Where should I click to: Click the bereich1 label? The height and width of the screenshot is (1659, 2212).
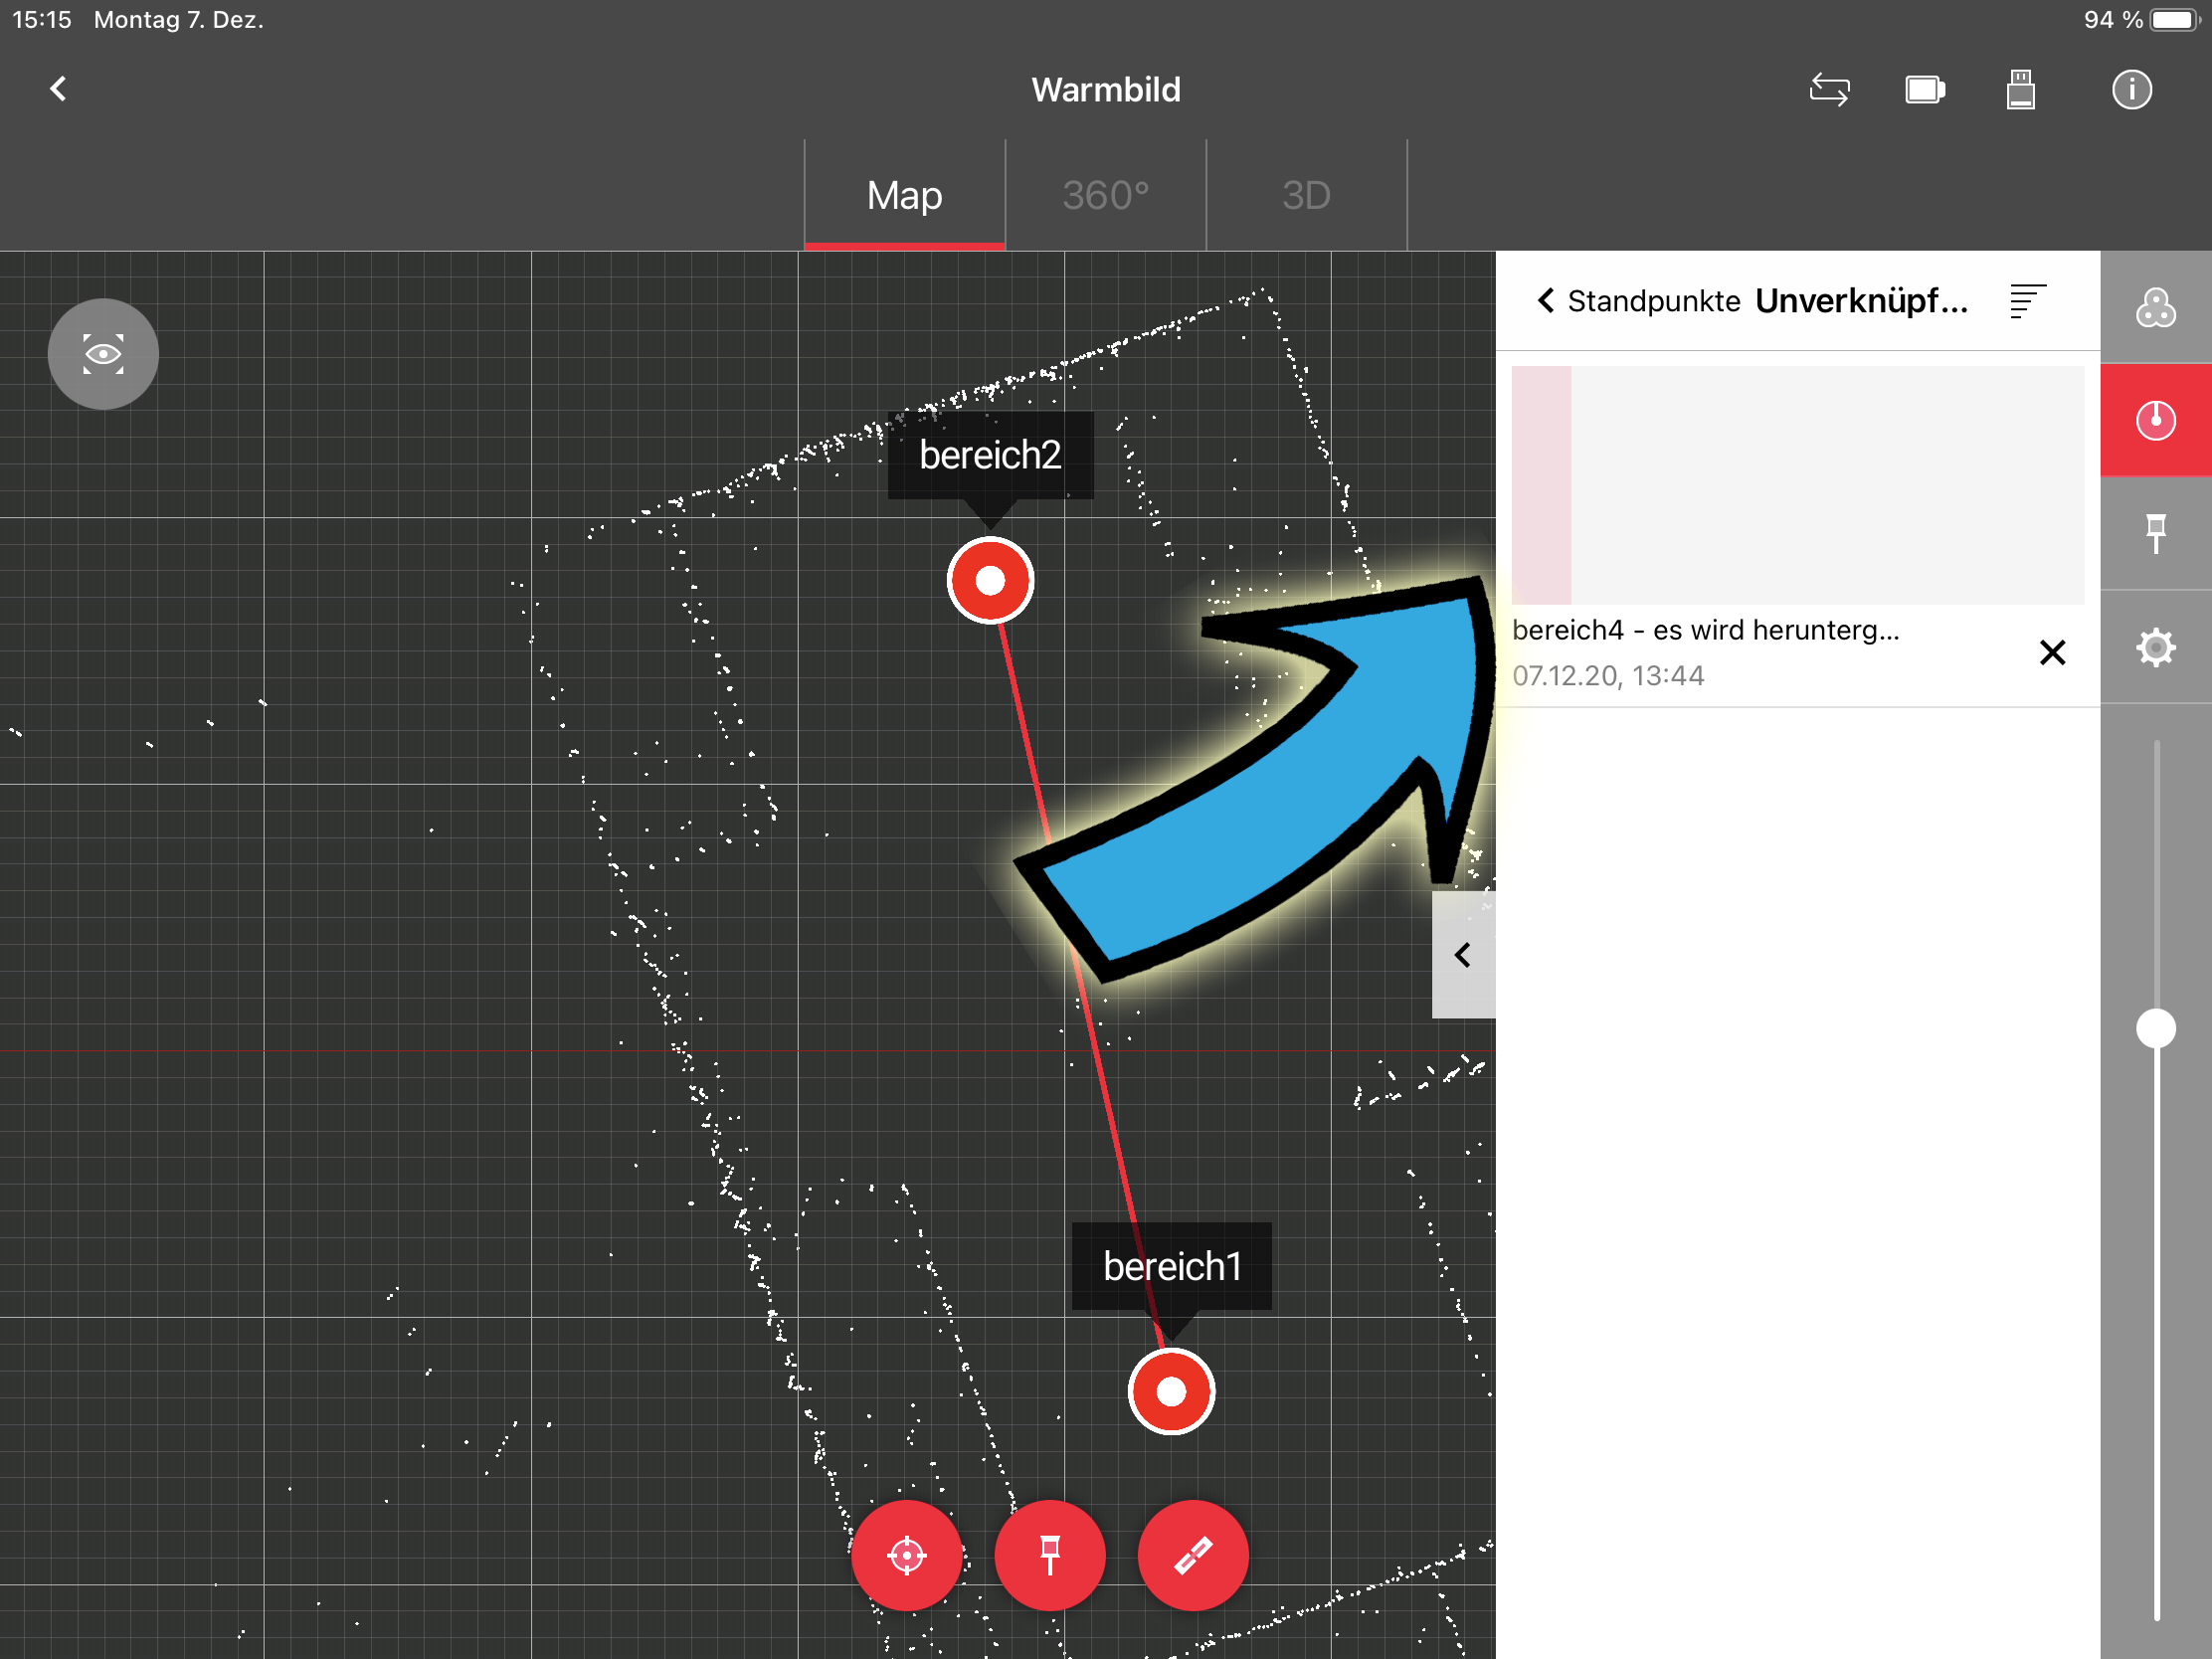pos(1172,1266)
